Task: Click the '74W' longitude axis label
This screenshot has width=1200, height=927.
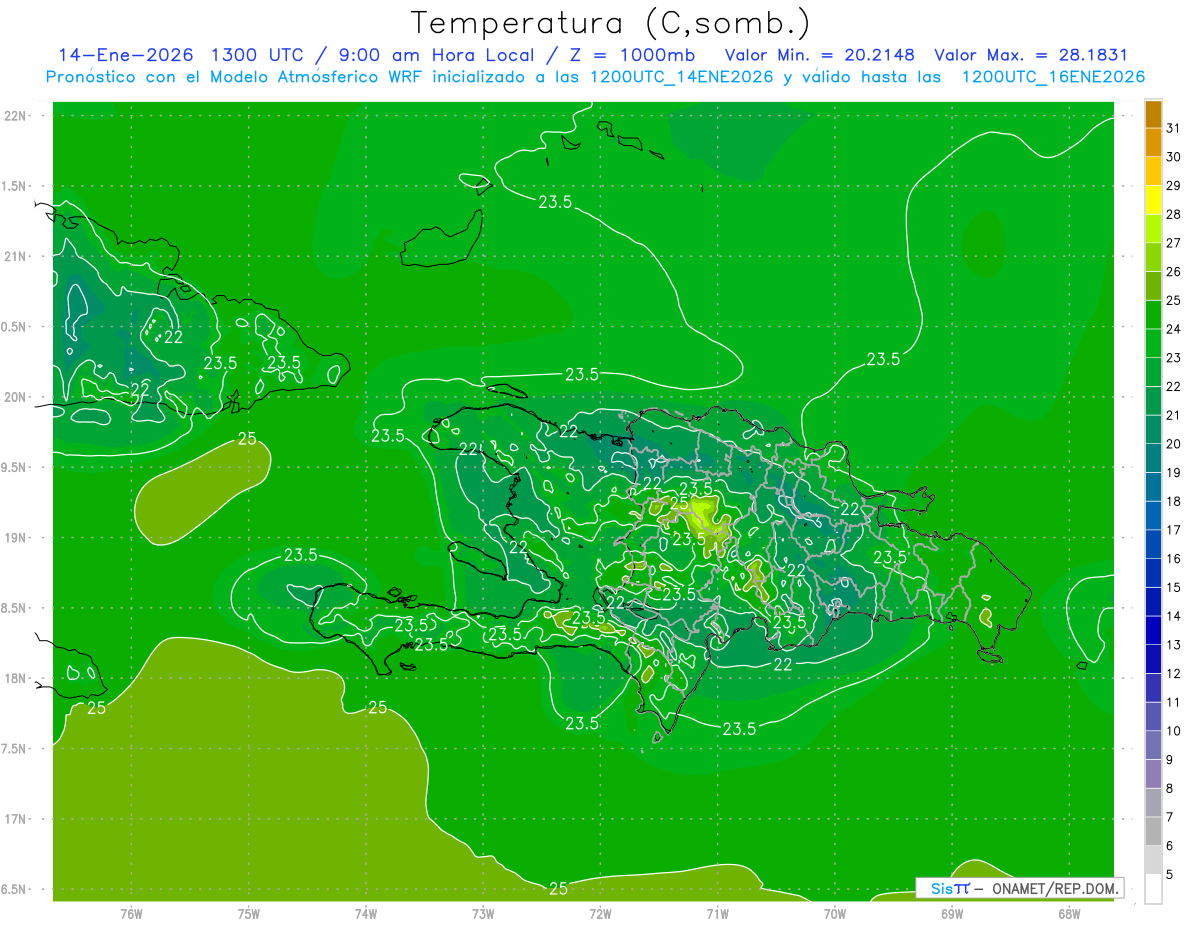Action: point(366,913)
